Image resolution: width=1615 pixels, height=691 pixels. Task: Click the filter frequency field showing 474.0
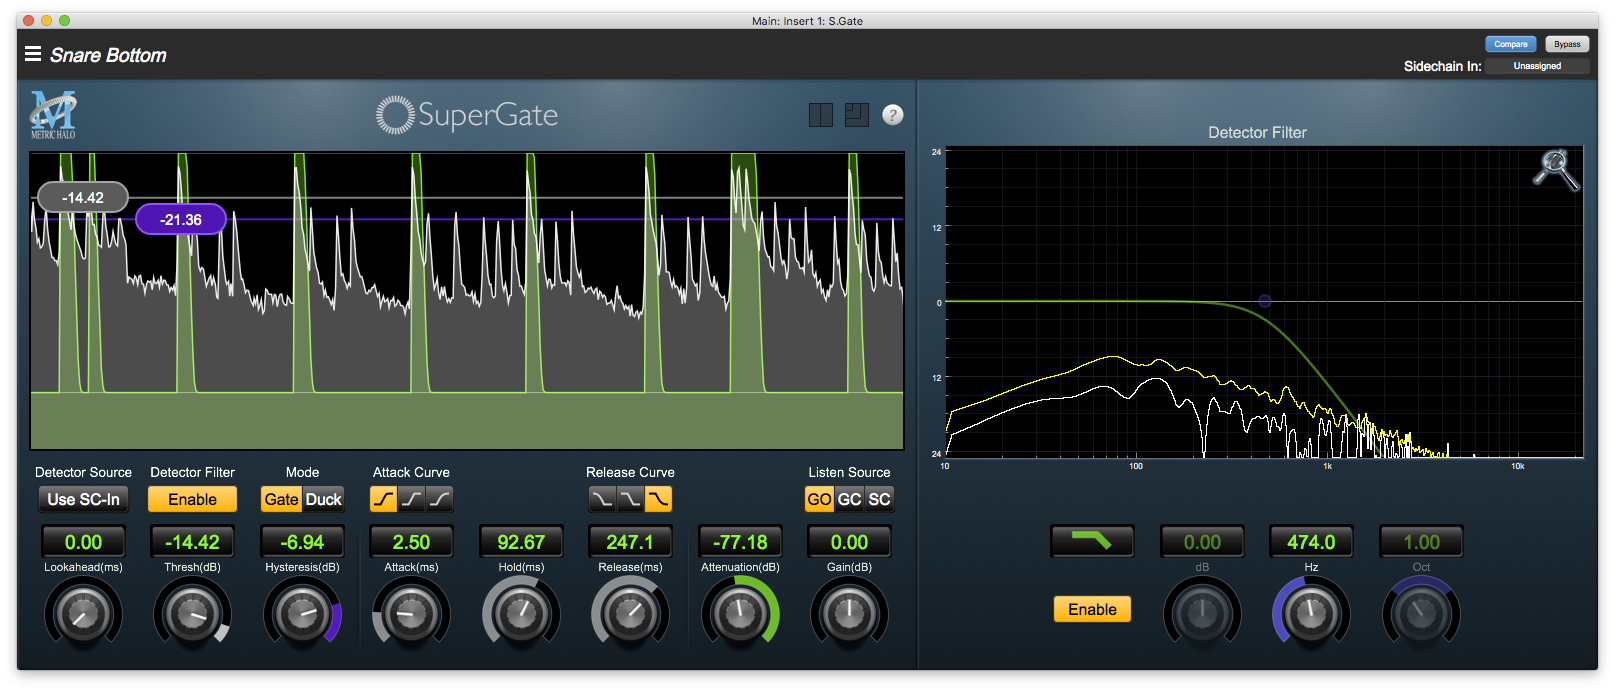(1311, 542)
